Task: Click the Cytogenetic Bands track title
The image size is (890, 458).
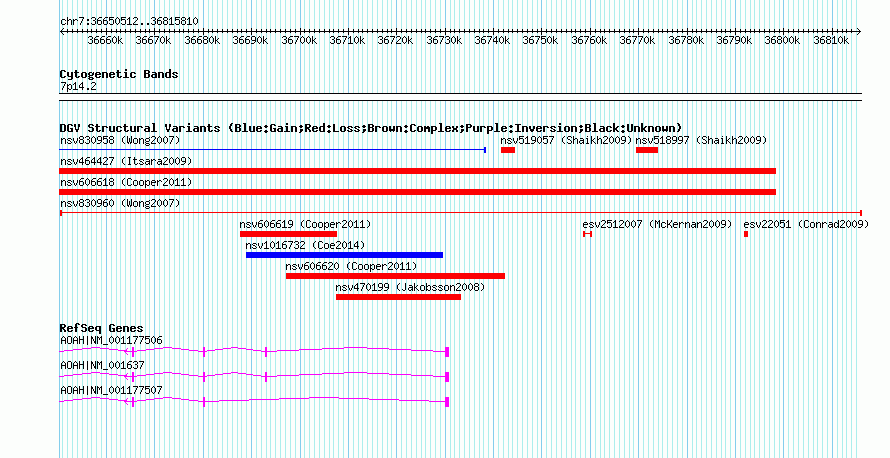Action: (119, 74)
